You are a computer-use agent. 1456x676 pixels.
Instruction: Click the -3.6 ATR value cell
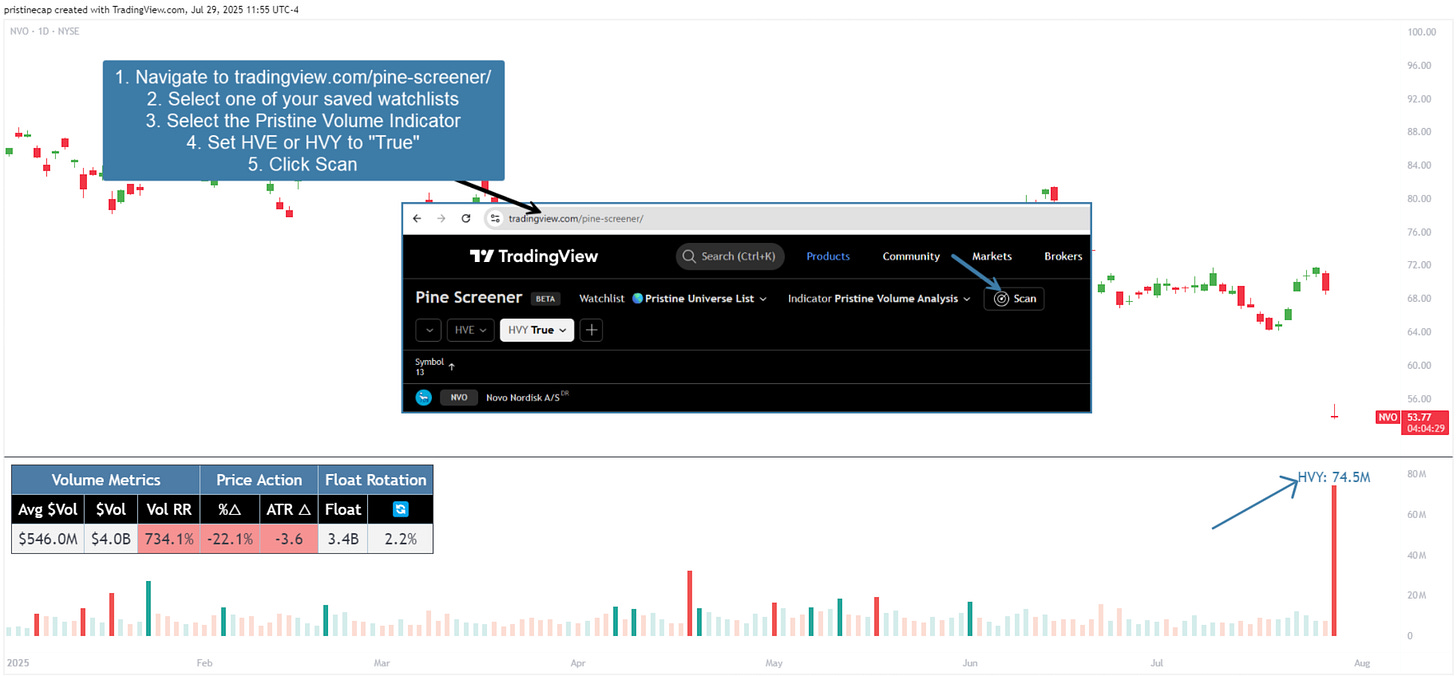(289, 538)
